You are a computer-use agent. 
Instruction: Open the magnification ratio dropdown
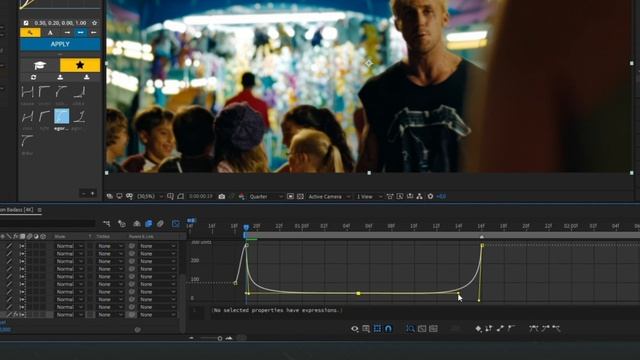pos(150,196)
